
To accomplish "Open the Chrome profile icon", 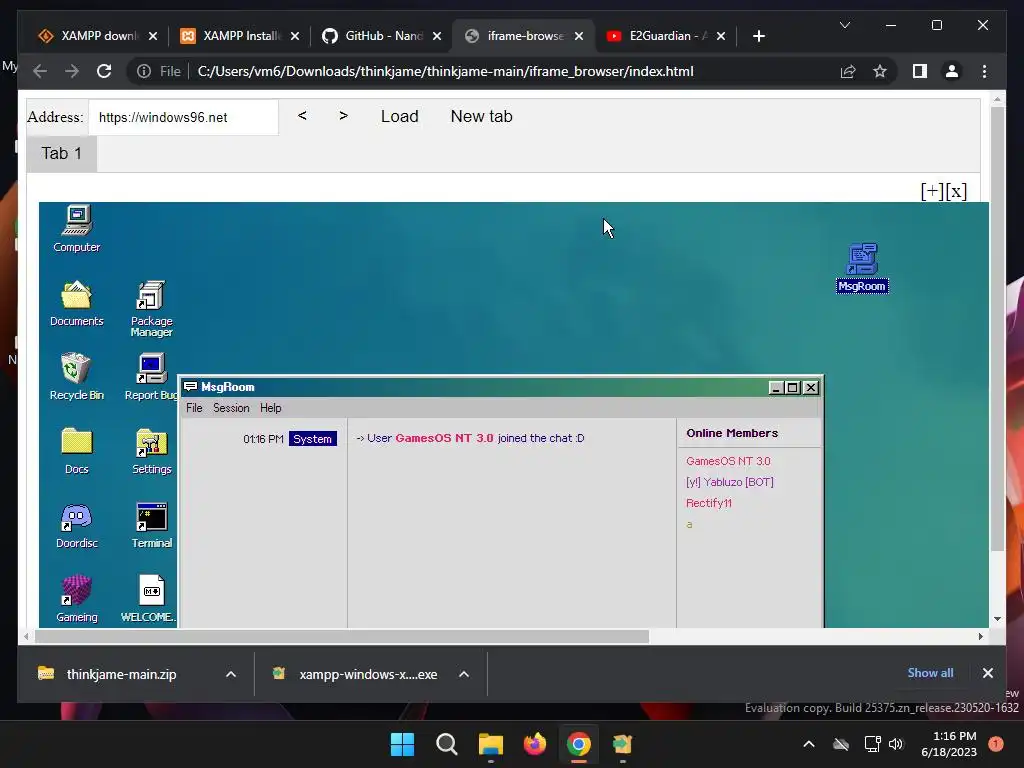I will tap(952, 71).
